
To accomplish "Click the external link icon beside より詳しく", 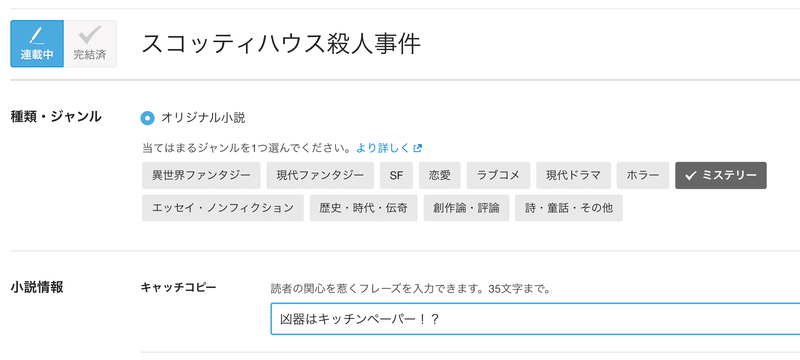I will coord(417,148).
